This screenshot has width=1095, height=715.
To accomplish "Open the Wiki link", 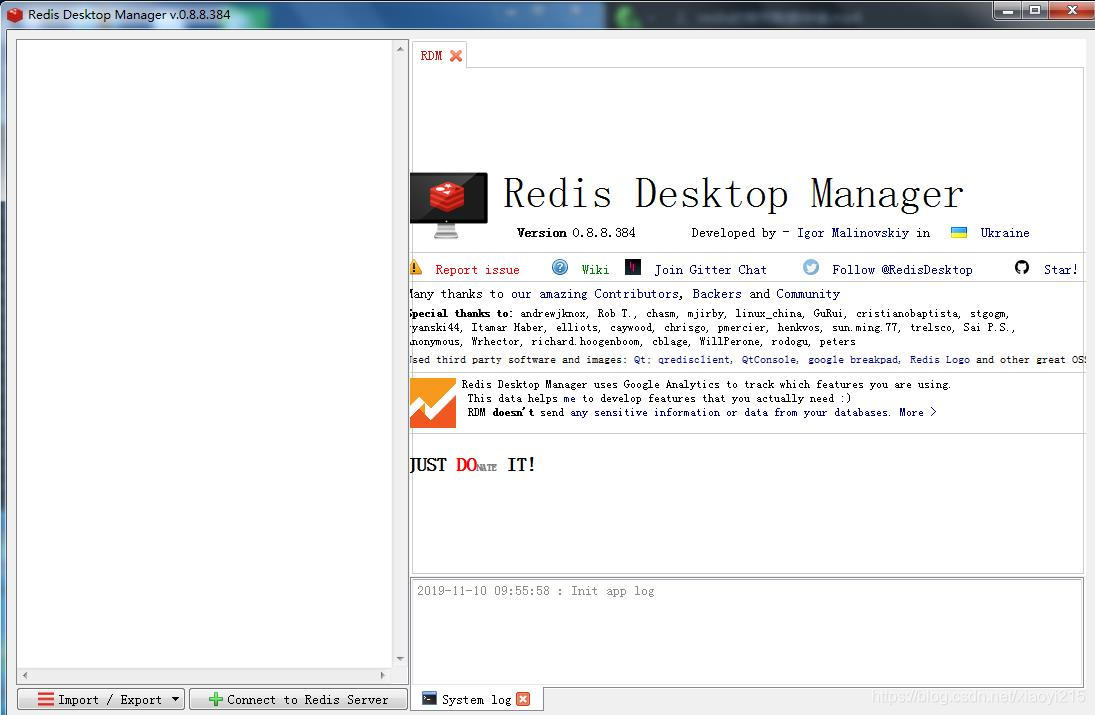I will point(595,270).
